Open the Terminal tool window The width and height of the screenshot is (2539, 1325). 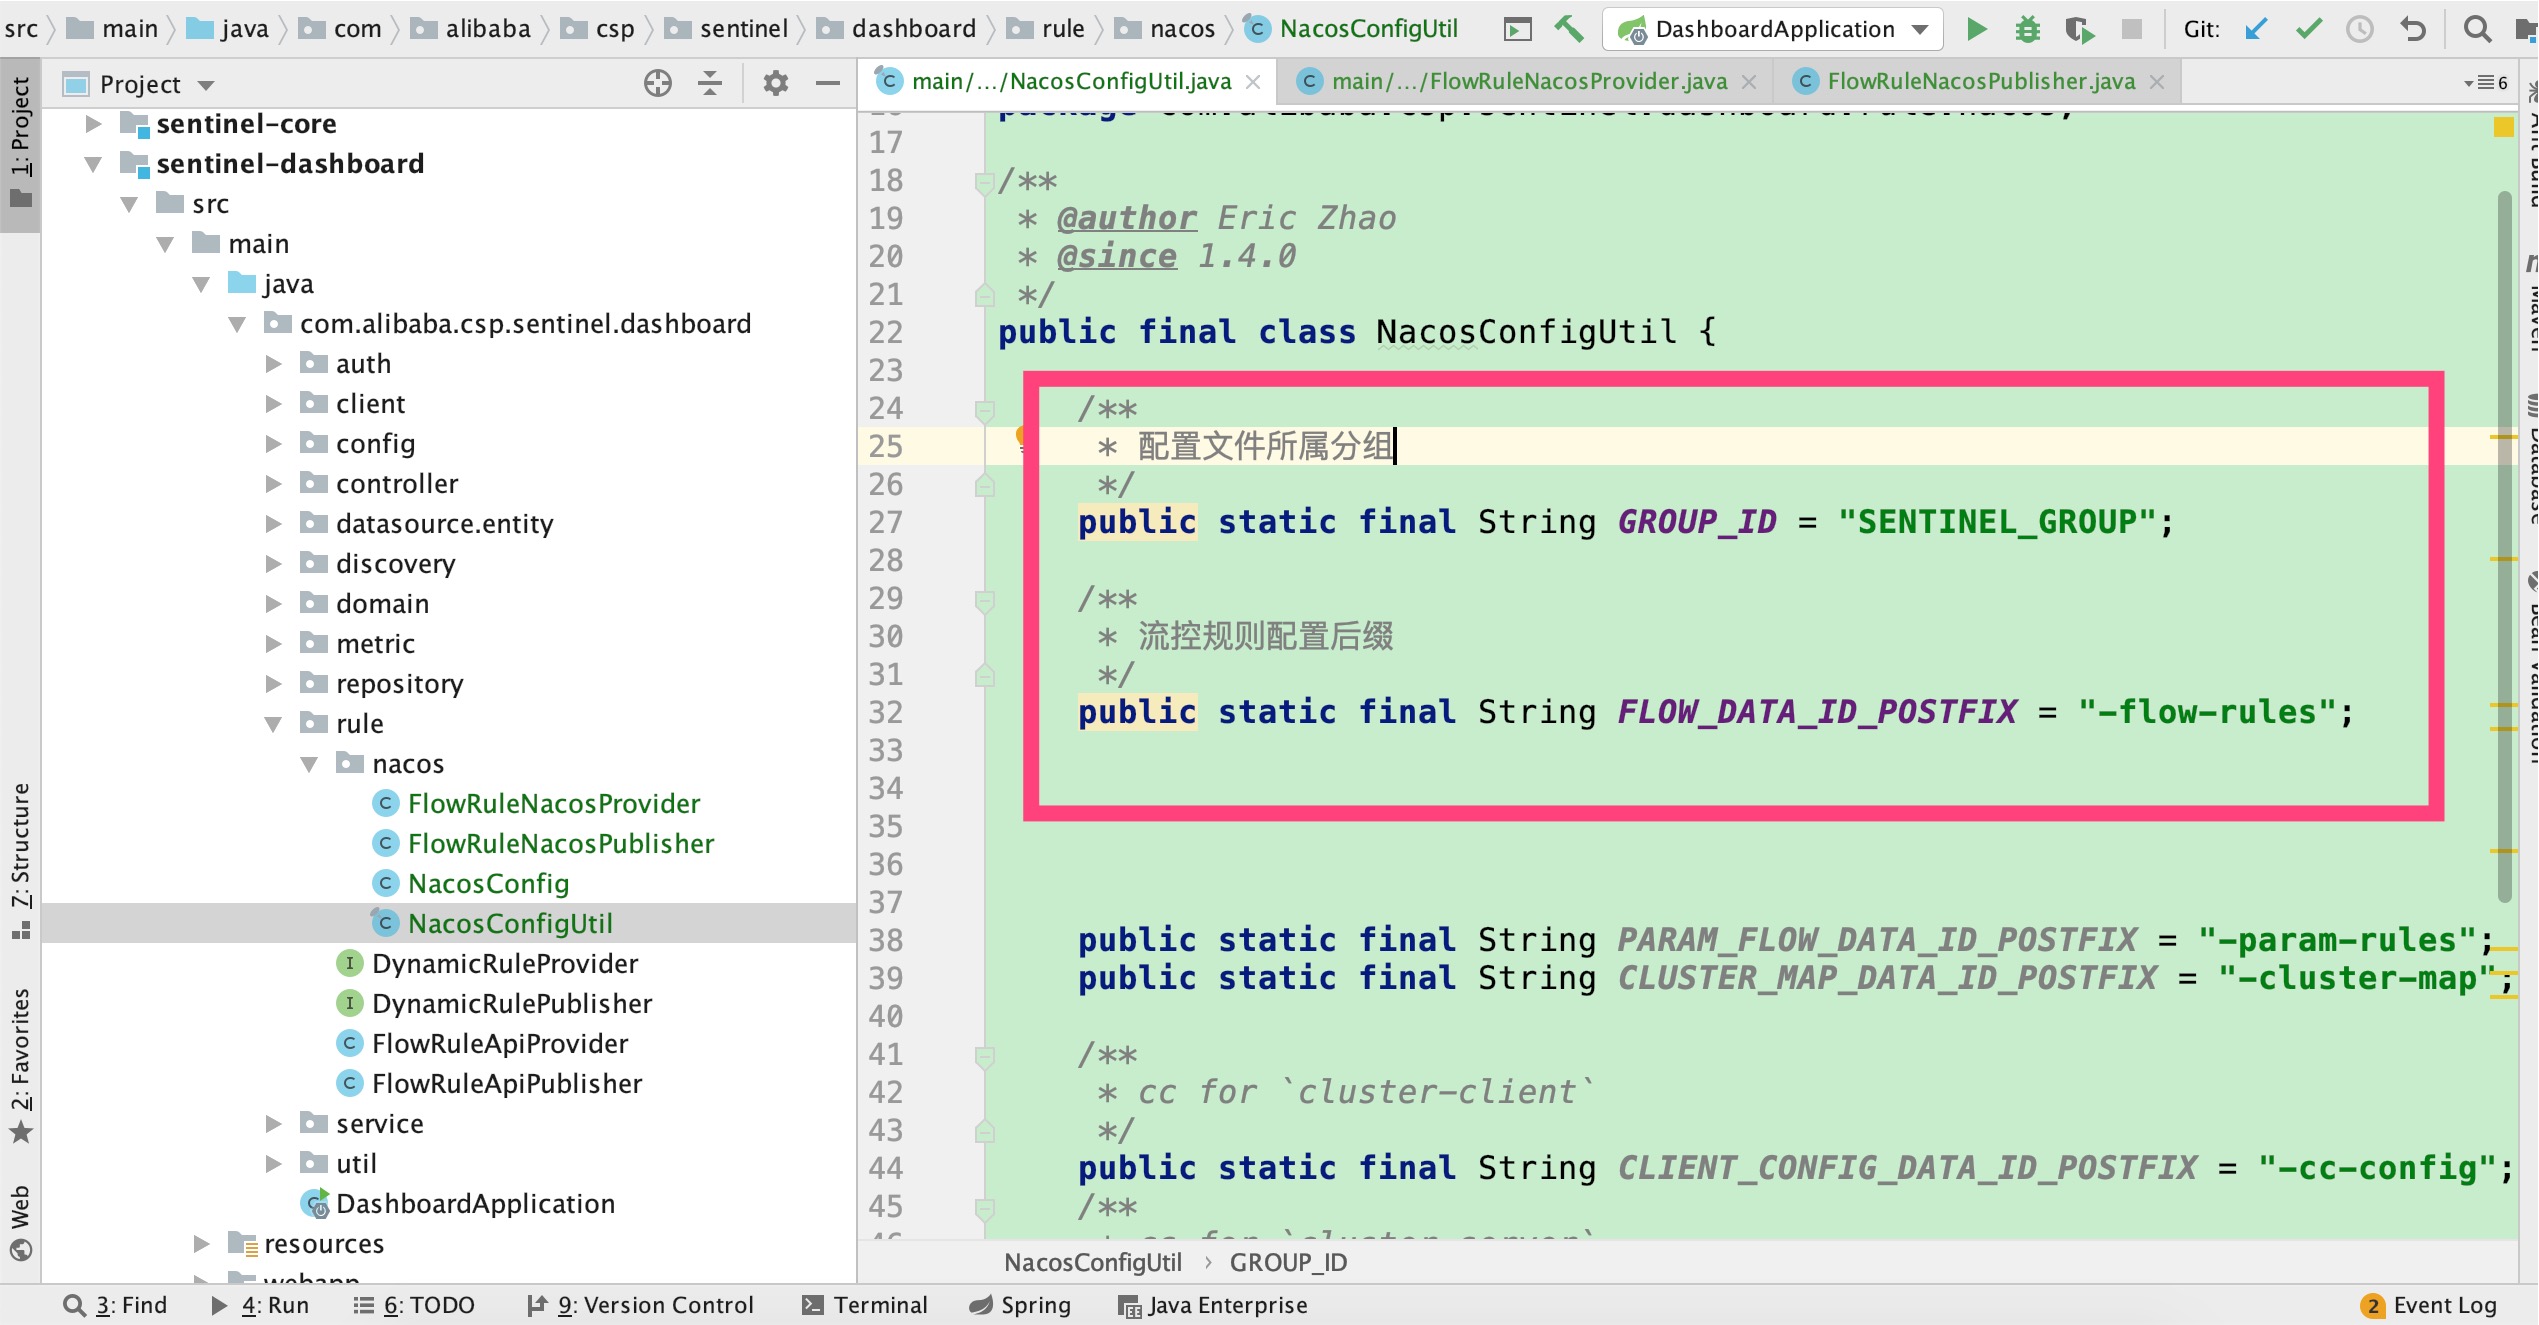point(865,1306)
